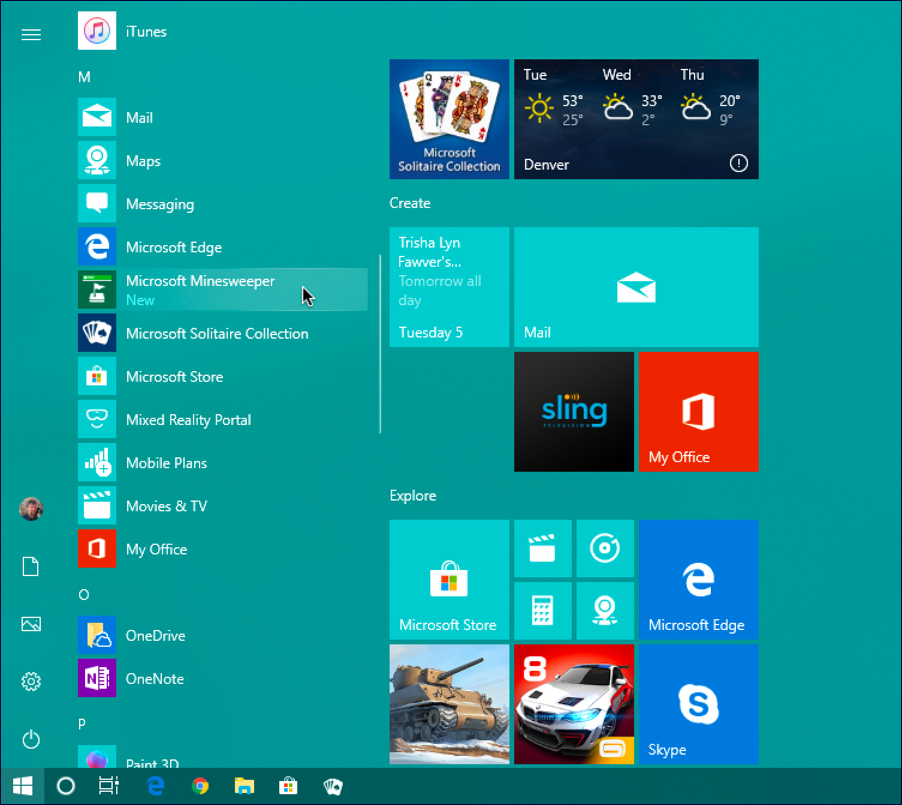Open Microsoft Solitaire Collection list entry
902x805 pixels.
point(223,333)
